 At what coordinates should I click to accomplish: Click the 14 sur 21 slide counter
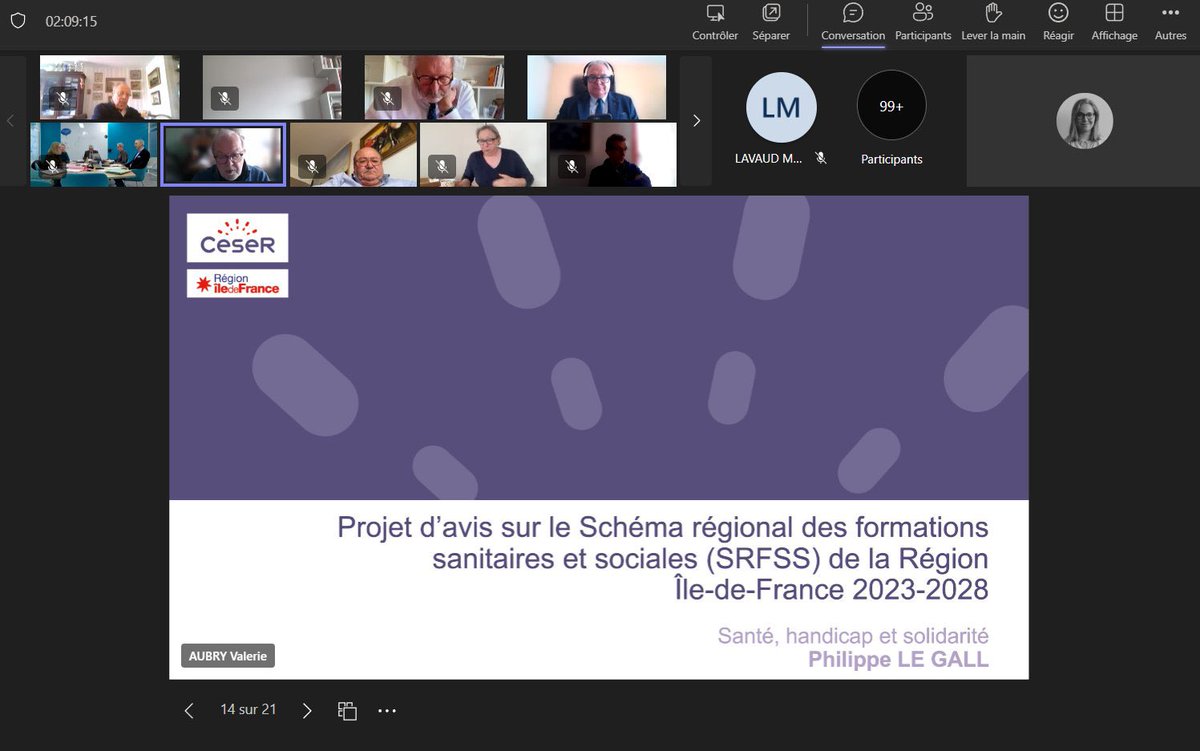[248, 710]
